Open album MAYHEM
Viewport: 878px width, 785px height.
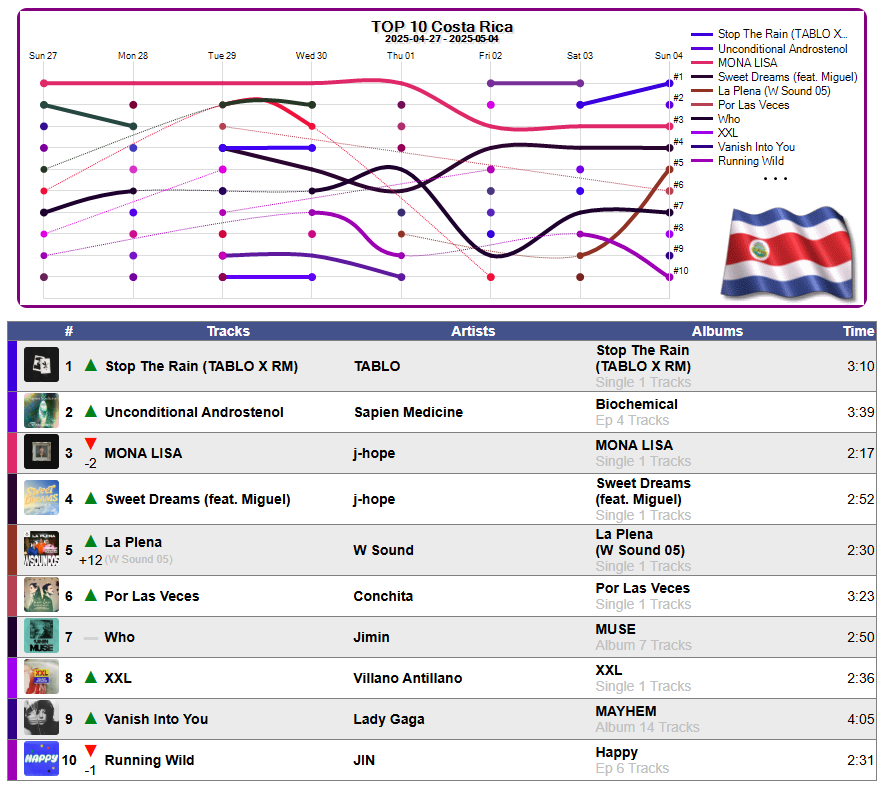coord(626,711)
